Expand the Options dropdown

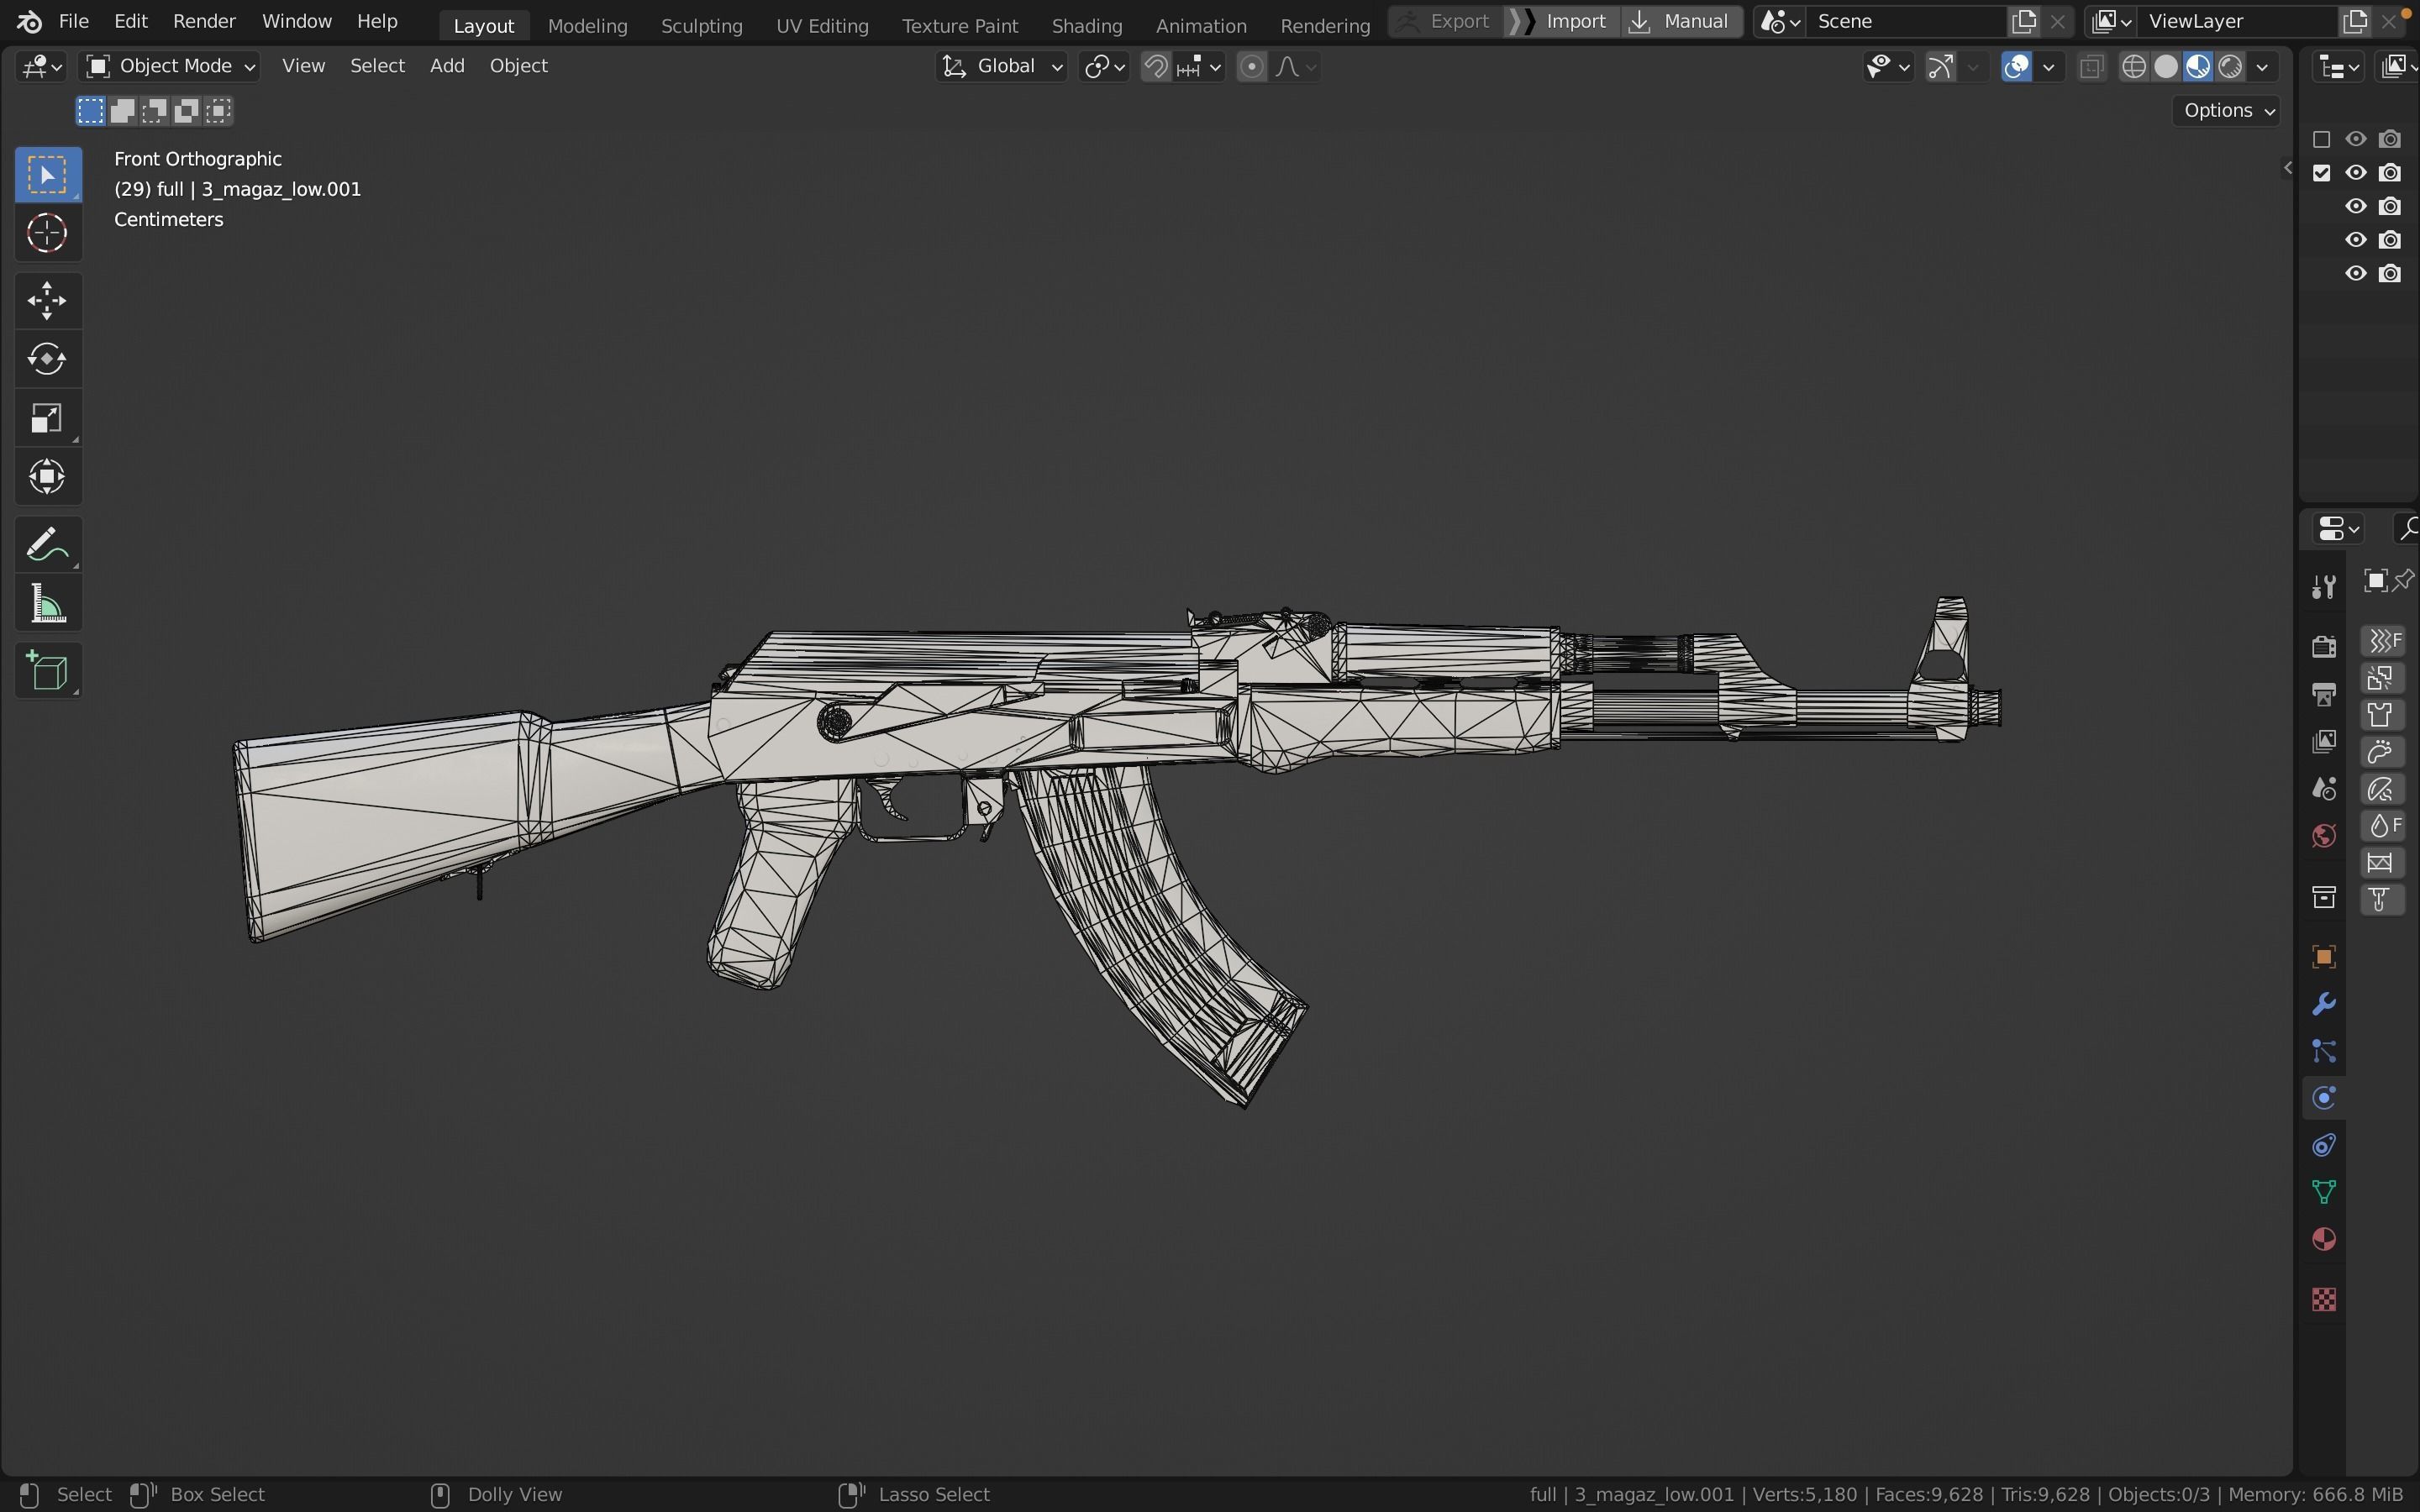[x=2229, y=111]
